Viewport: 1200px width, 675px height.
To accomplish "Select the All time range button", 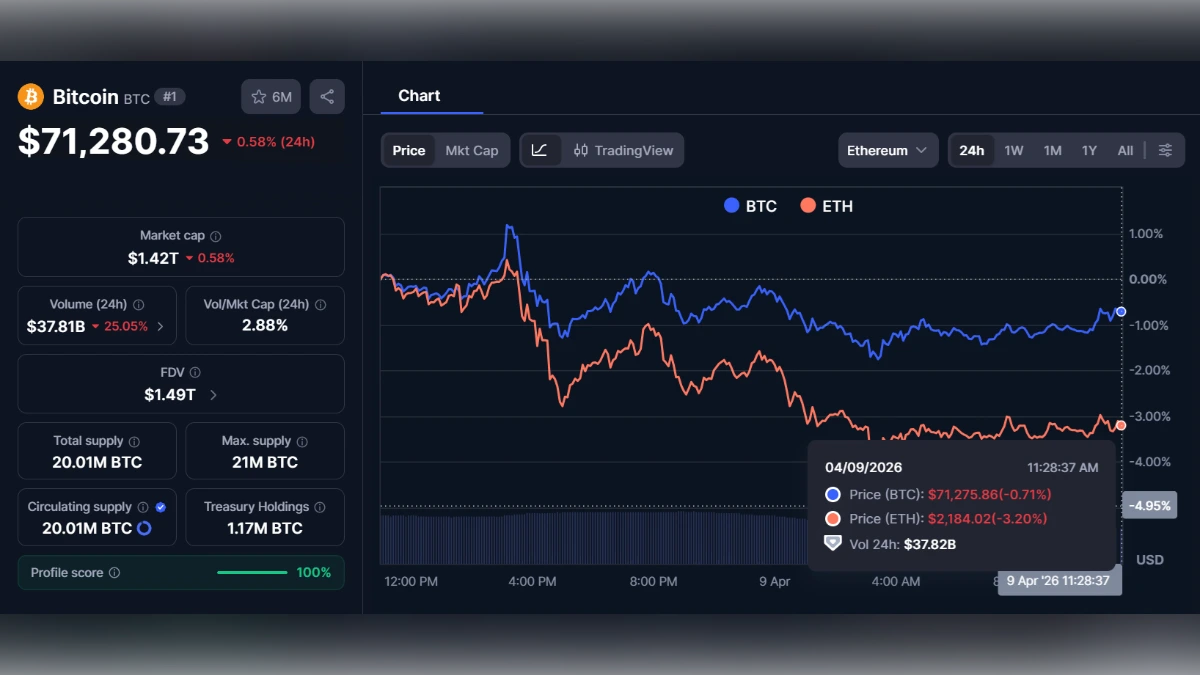I will pos(1125,150).
